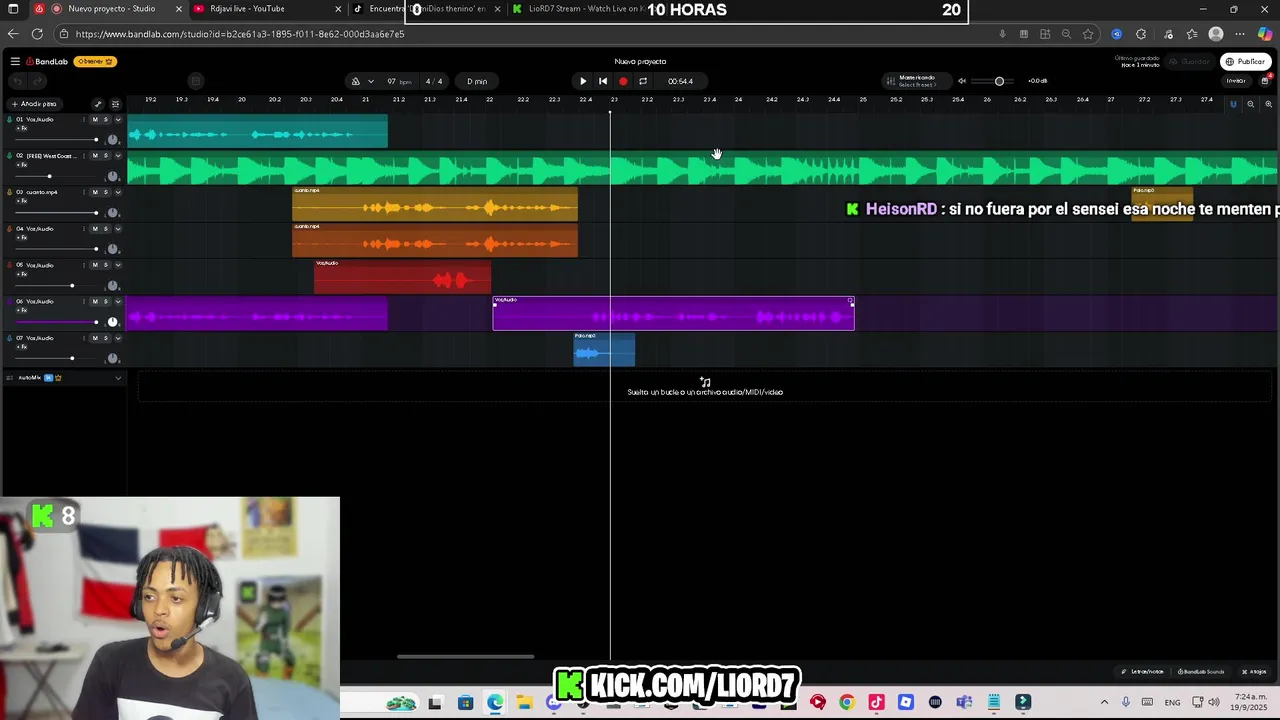
Task: Open the Letras/notas panel
Action: pyautogui.click(x=1142, y=672)
